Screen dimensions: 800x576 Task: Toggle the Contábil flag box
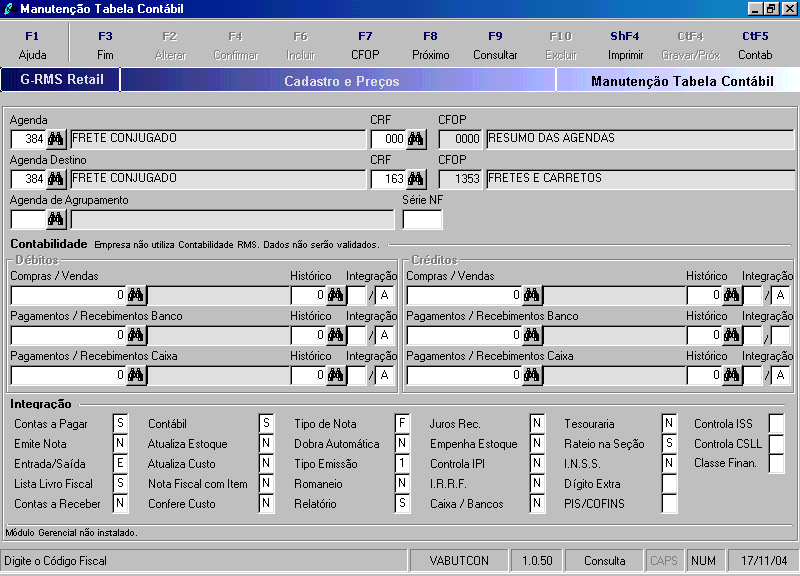click(x=266, y=423)
